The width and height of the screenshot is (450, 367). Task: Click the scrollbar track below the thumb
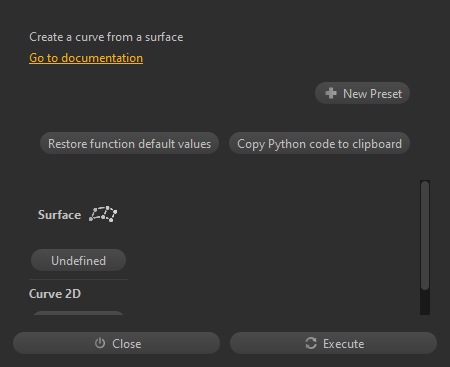click(x=425, y=302)
